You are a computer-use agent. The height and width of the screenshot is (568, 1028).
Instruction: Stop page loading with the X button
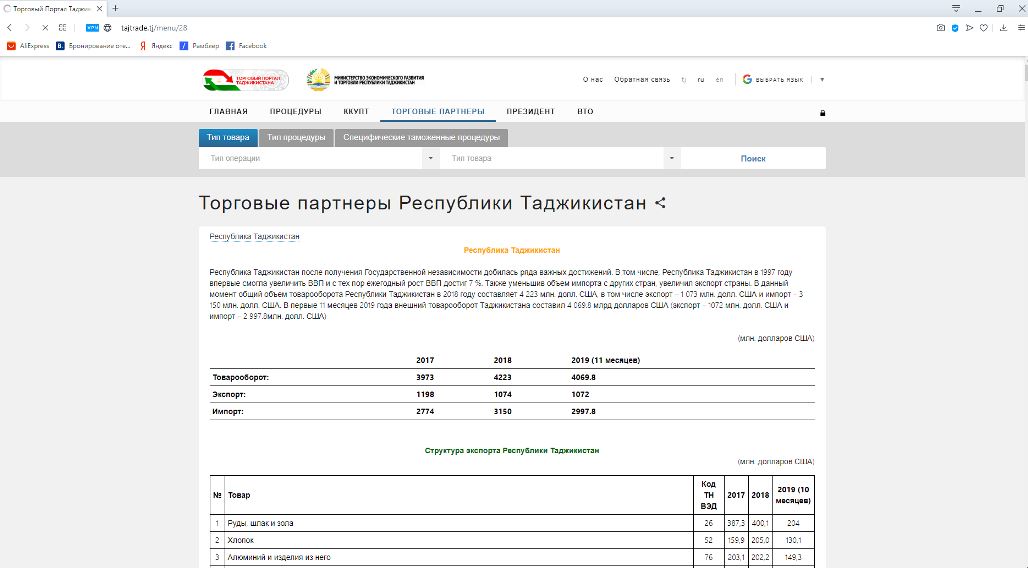[x=44, y=28]
